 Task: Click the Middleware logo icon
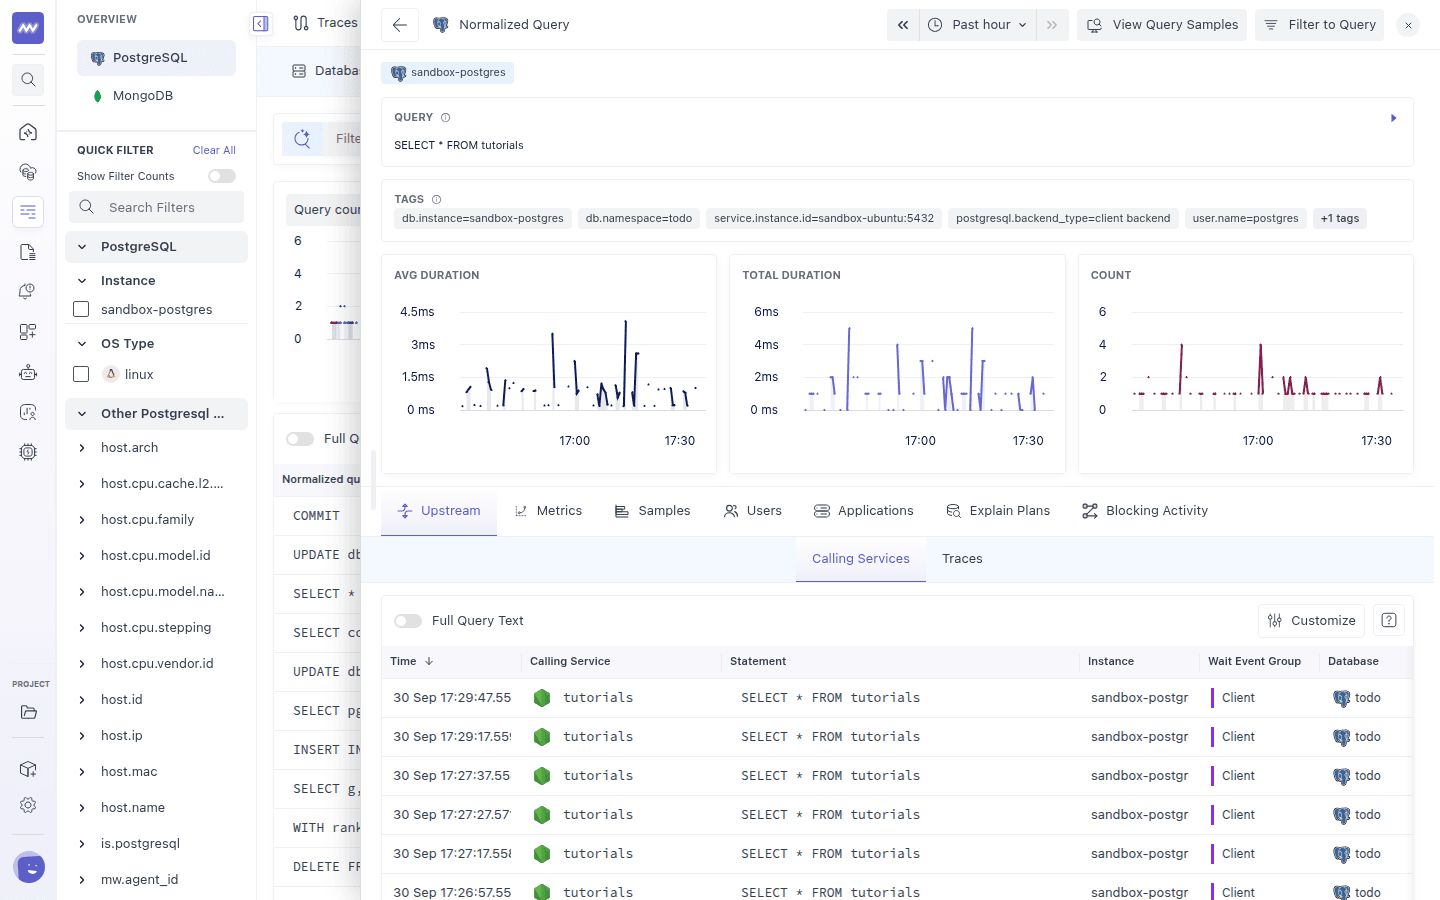point(28,28)
